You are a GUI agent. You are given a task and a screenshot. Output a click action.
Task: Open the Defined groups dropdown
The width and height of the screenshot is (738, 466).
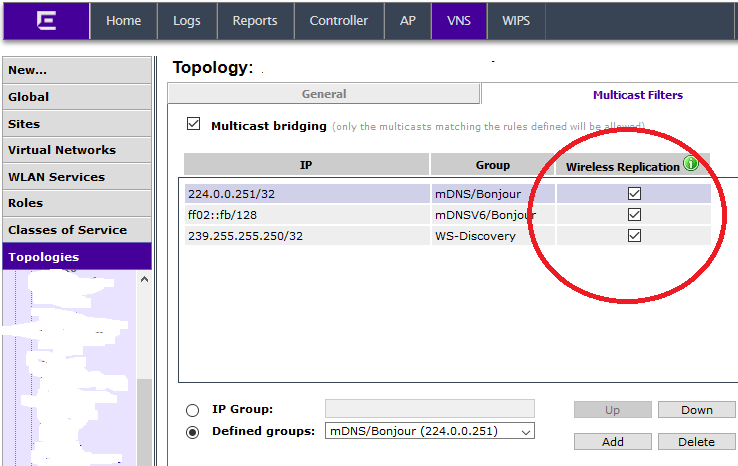[x=429, y=431]
